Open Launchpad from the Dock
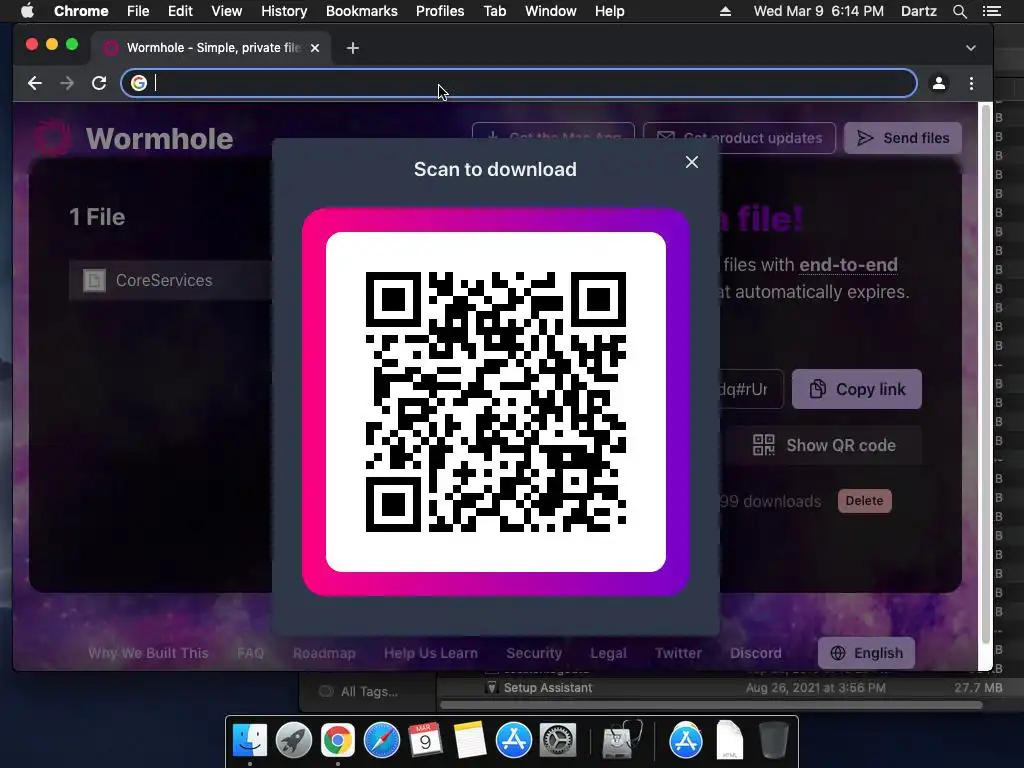Viewport: 1024px width, 768px height. 293,741
